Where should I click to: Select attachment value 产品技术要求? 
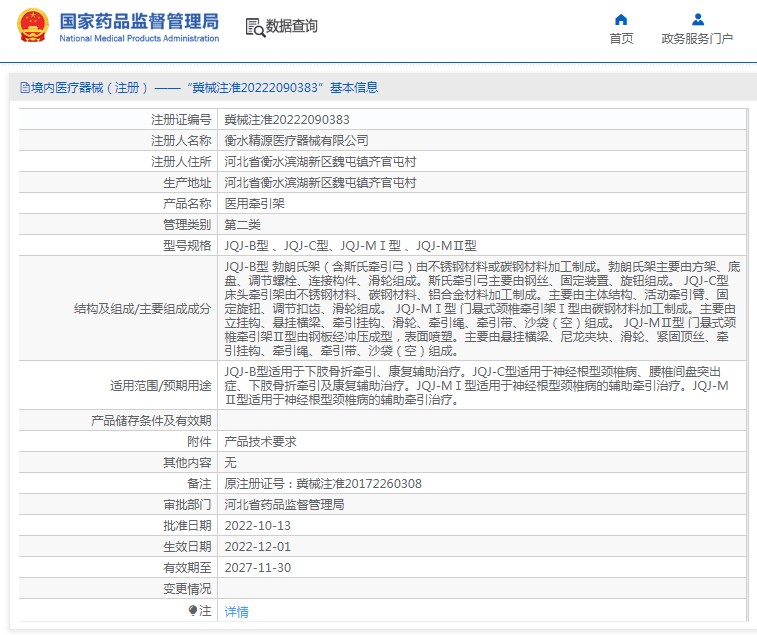tap(260, 441)
